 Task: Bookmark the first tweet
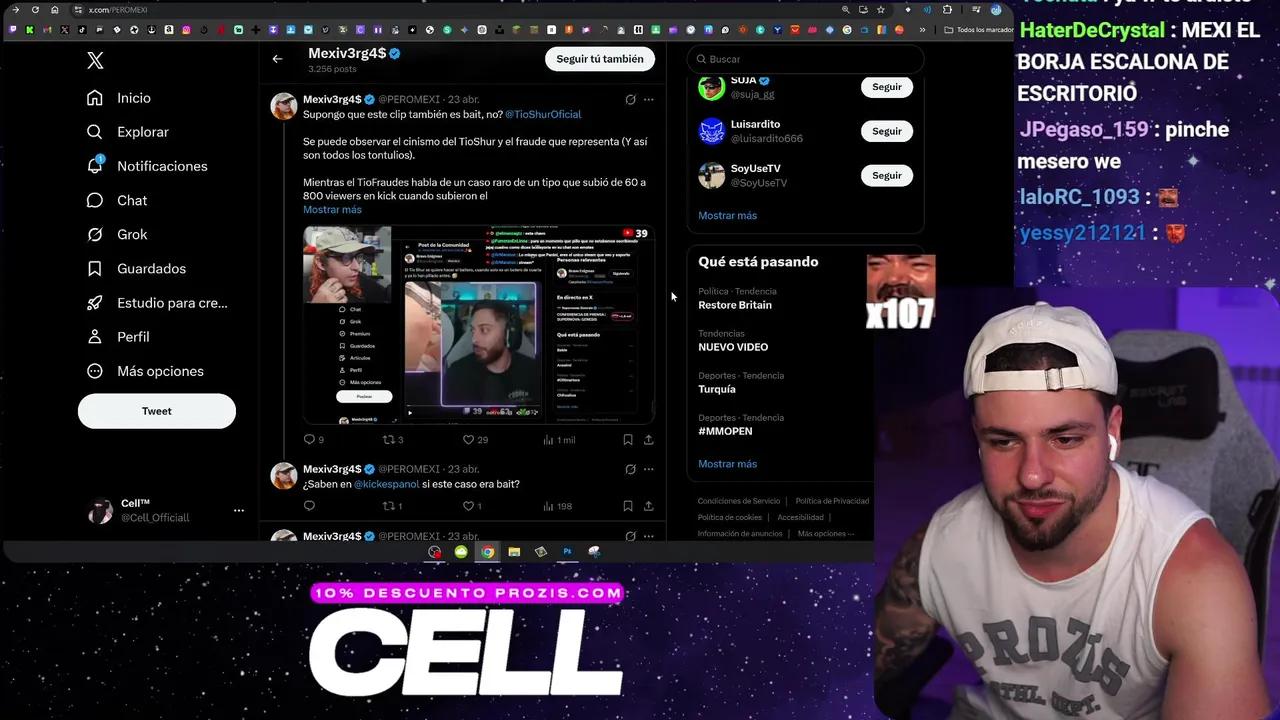[x=628, y=440]
